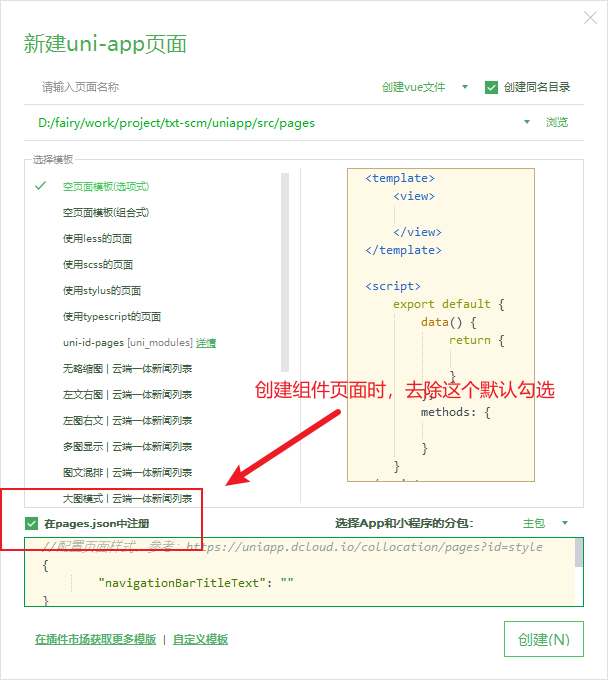Select 空页面模板(组合式) template
Image resolution: width=608 pixels, height=680 pixels.
(x=106, y=212)
